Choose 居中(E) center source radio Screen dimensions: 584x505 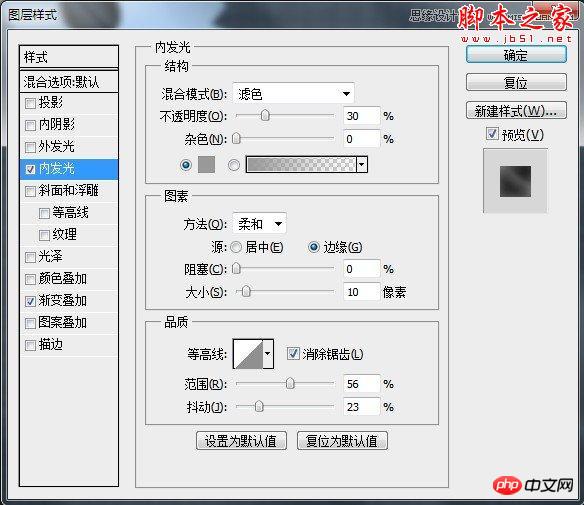236,247
